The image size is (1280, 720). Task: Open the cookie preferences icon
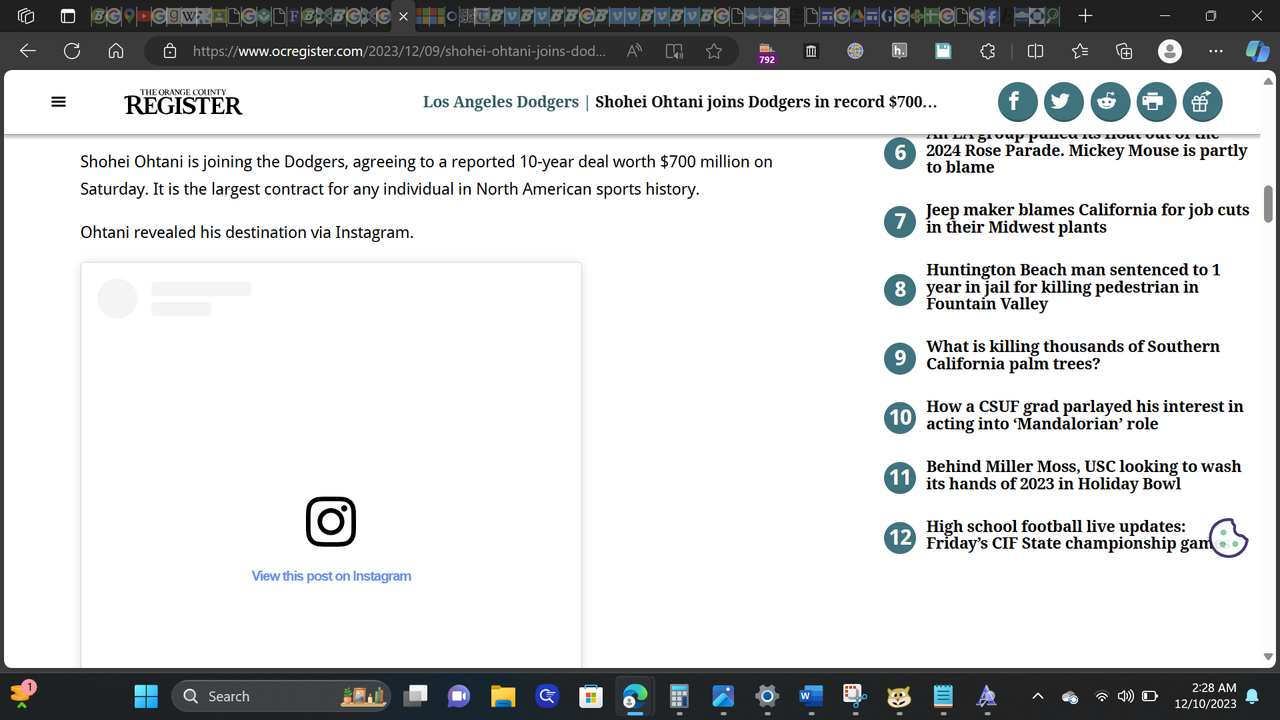coord(1228,538)
